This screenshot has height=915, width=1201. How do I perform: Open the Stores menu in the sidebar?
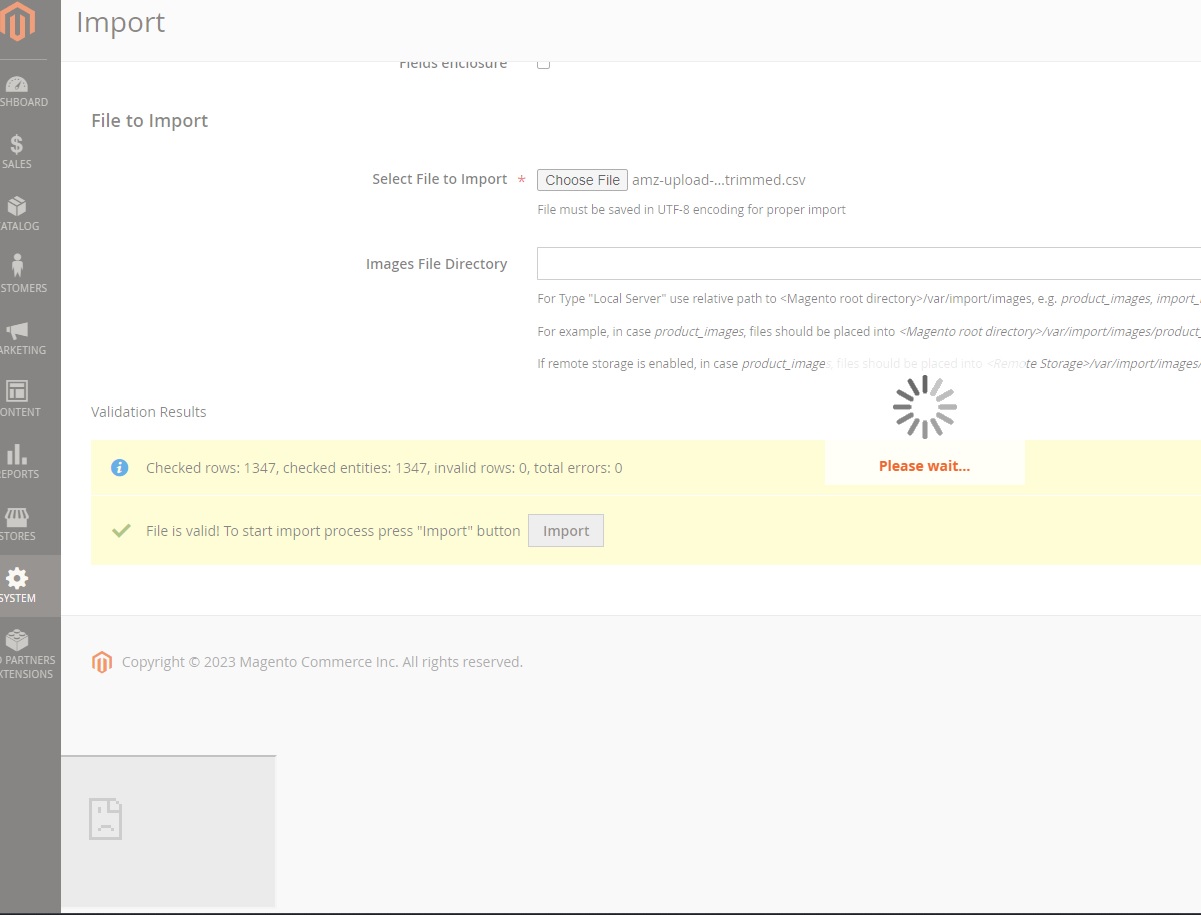[18, 515]
